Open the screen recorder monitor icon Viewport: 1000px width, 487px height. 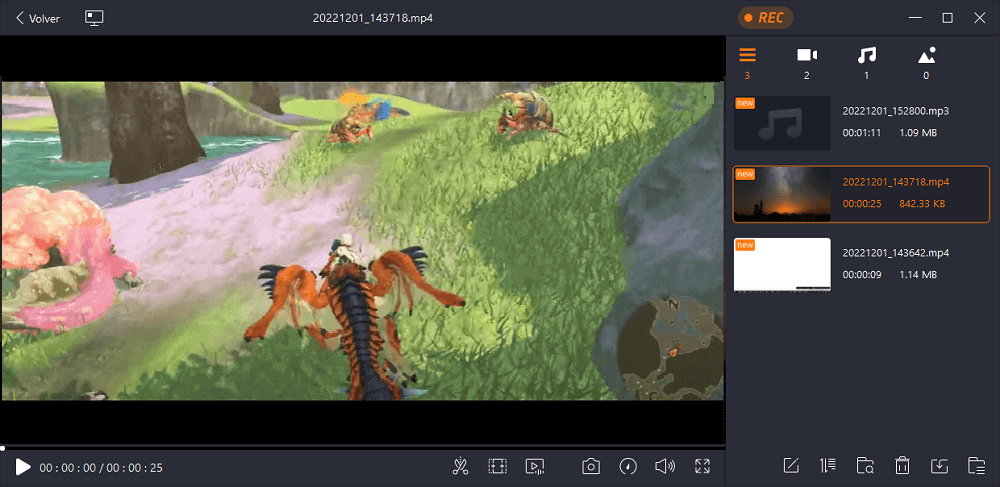[94, 18]
